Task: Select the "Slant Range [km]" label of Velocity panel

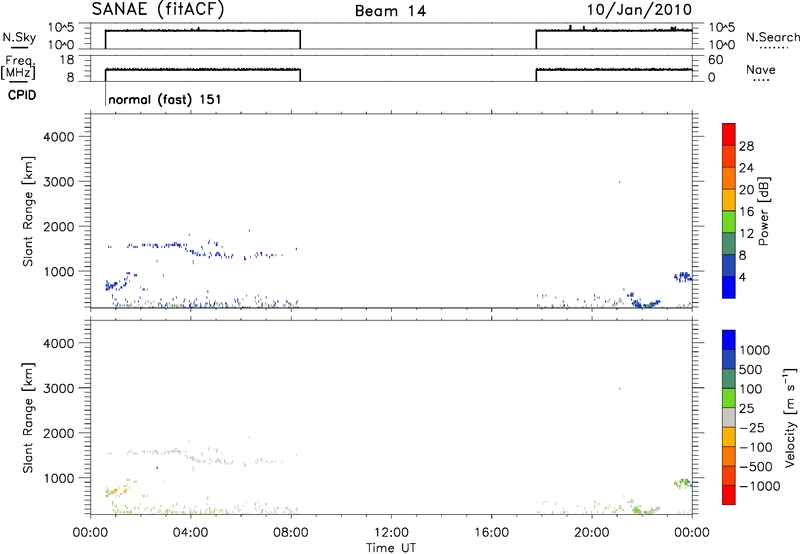Action: 28,417
